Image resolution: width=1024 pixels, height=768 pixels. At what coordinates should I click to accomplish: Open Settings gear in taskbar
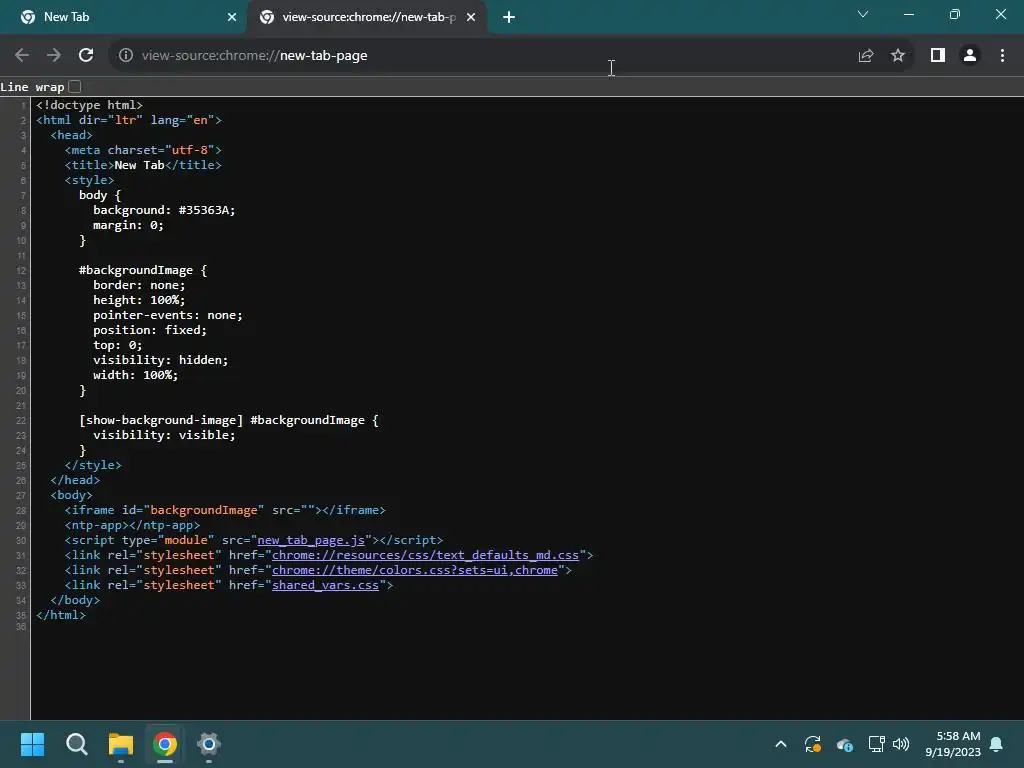pyautogui.click(x=209, y=744)
